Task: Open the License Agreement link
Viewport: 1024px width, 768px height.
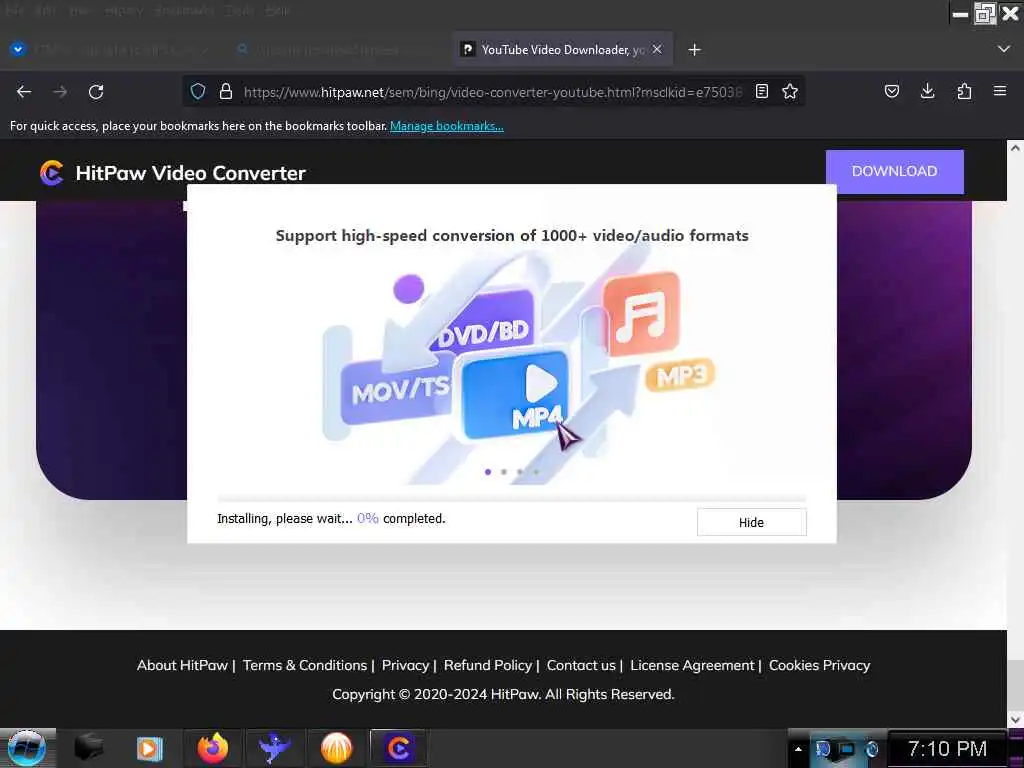Action: coord(692,665)
